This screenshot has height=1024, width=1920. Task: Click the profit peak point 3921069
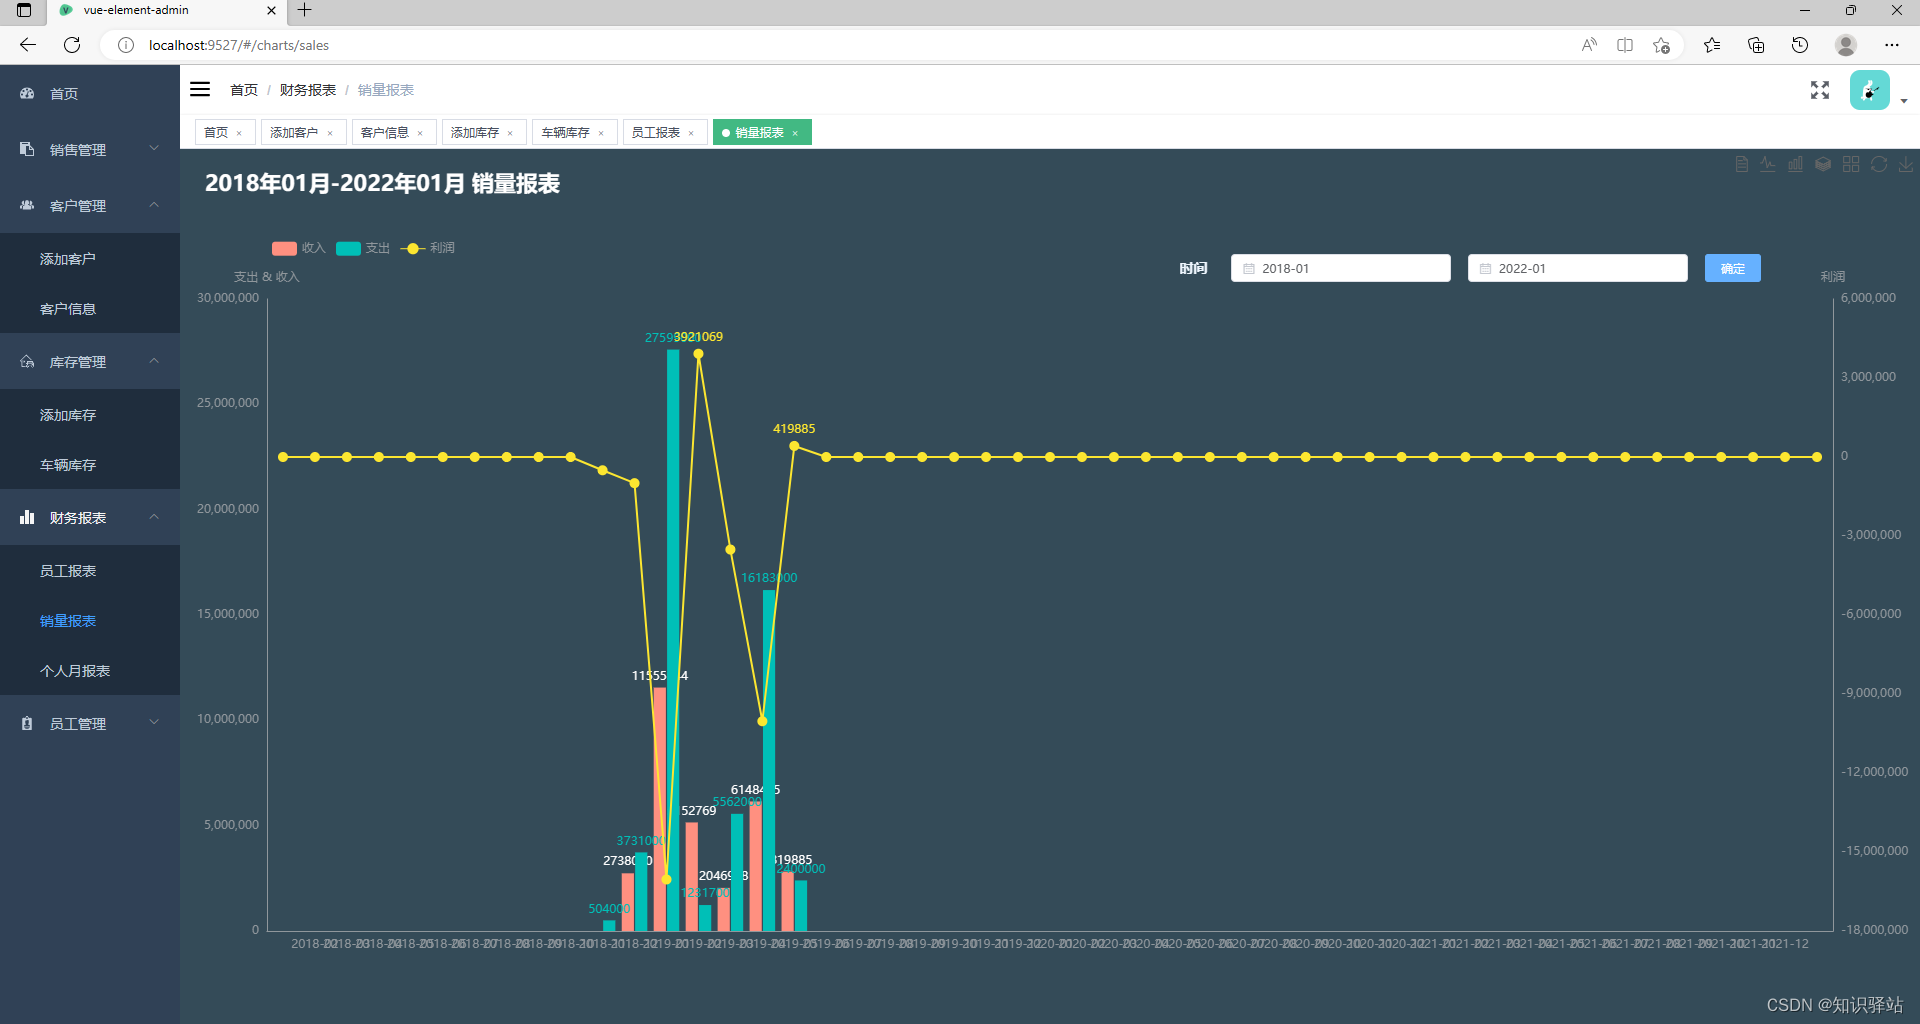(x=698, y=354)
